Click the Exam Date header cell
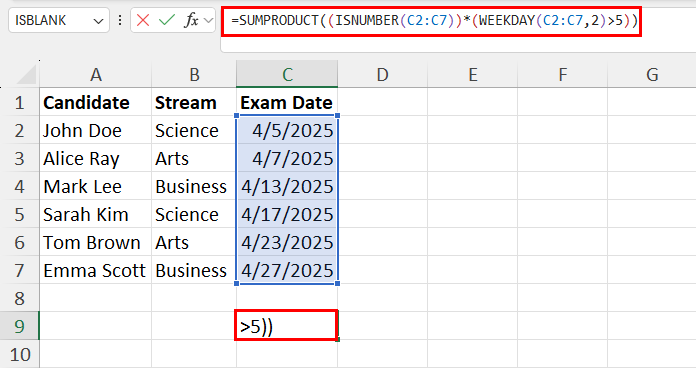The width and height of the screenshot is (696, 368). [x=287, y=103]
